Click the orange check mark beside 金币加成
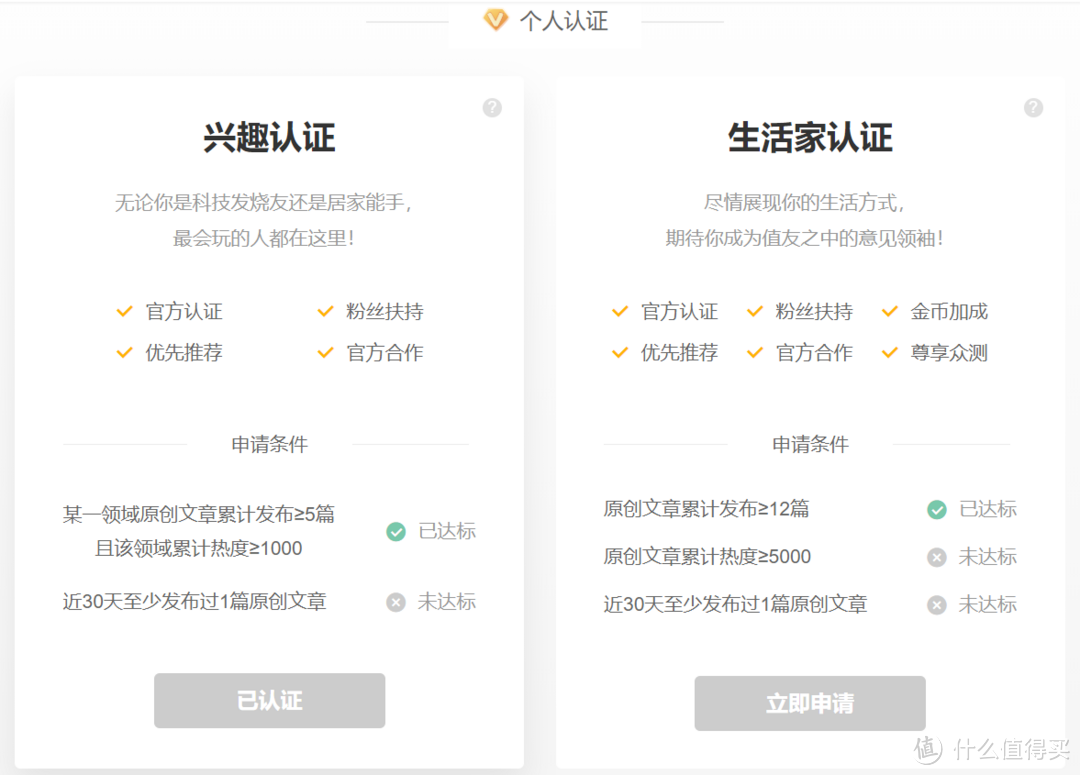Image resolution: width=1080 pixels, height=775 pixels. (x=890, y=311)
